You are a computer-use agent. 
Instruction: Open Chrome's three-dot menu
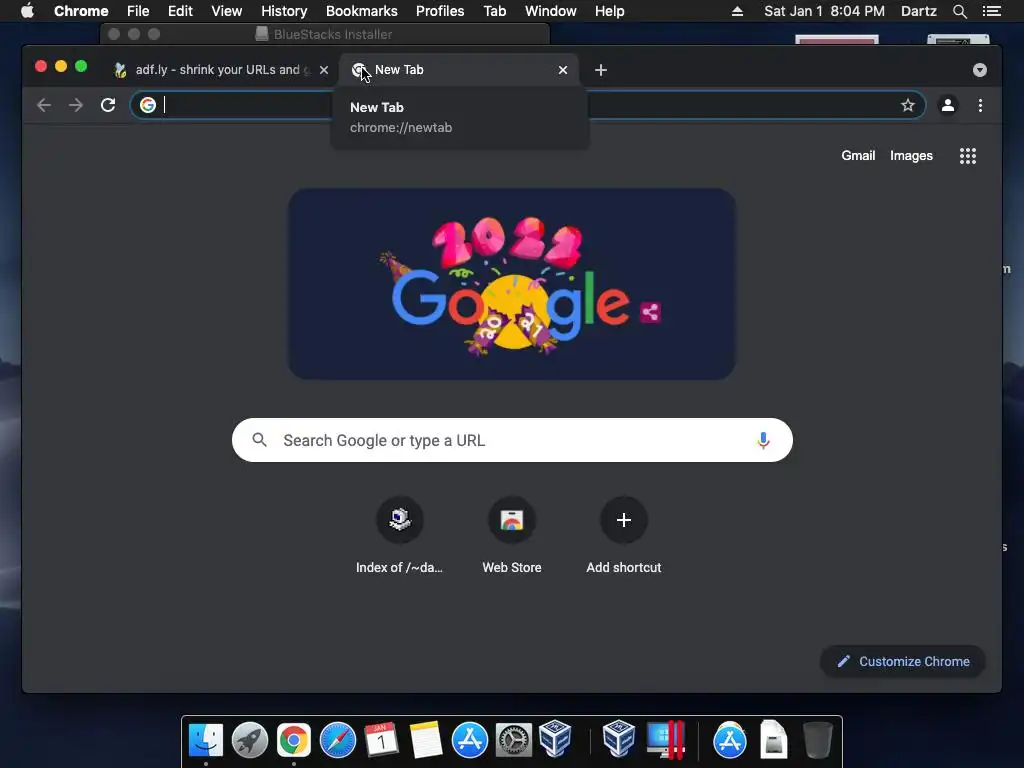(980, 105)
